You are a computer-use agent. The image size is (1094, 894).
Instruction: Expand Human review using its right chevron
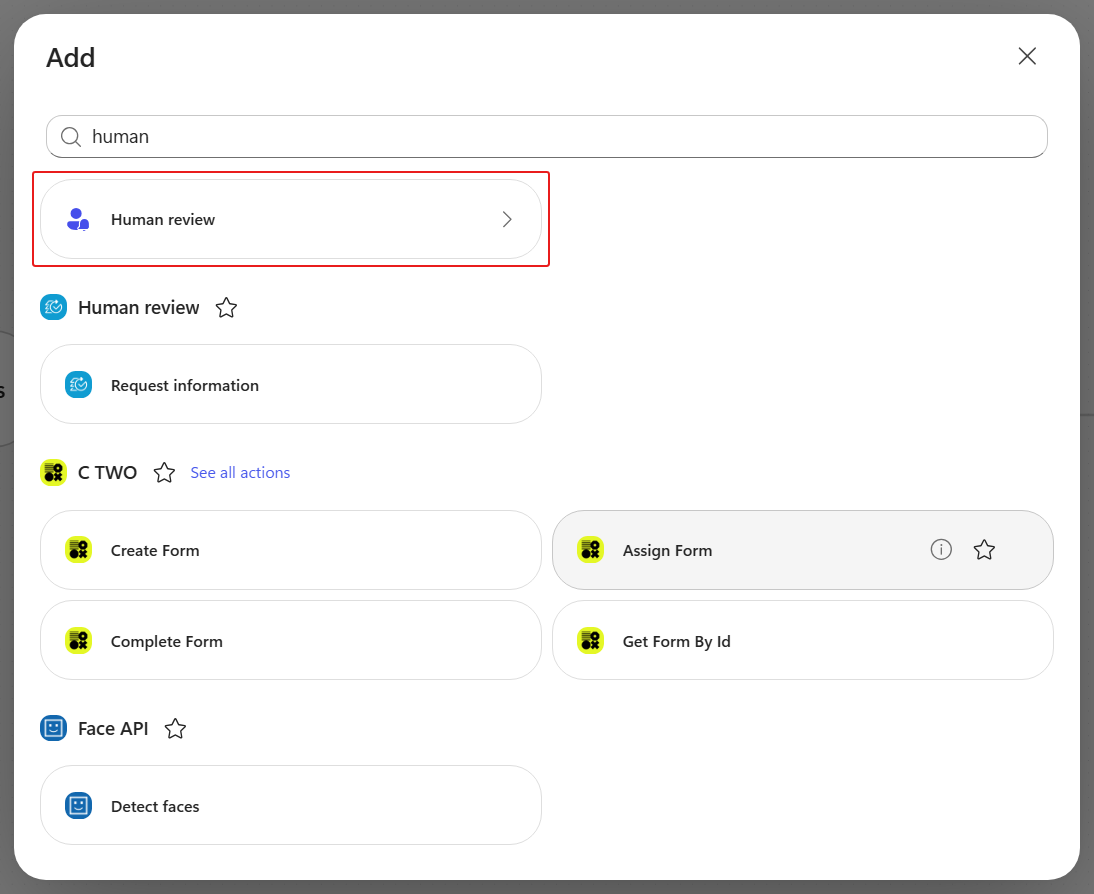point(507,220)
